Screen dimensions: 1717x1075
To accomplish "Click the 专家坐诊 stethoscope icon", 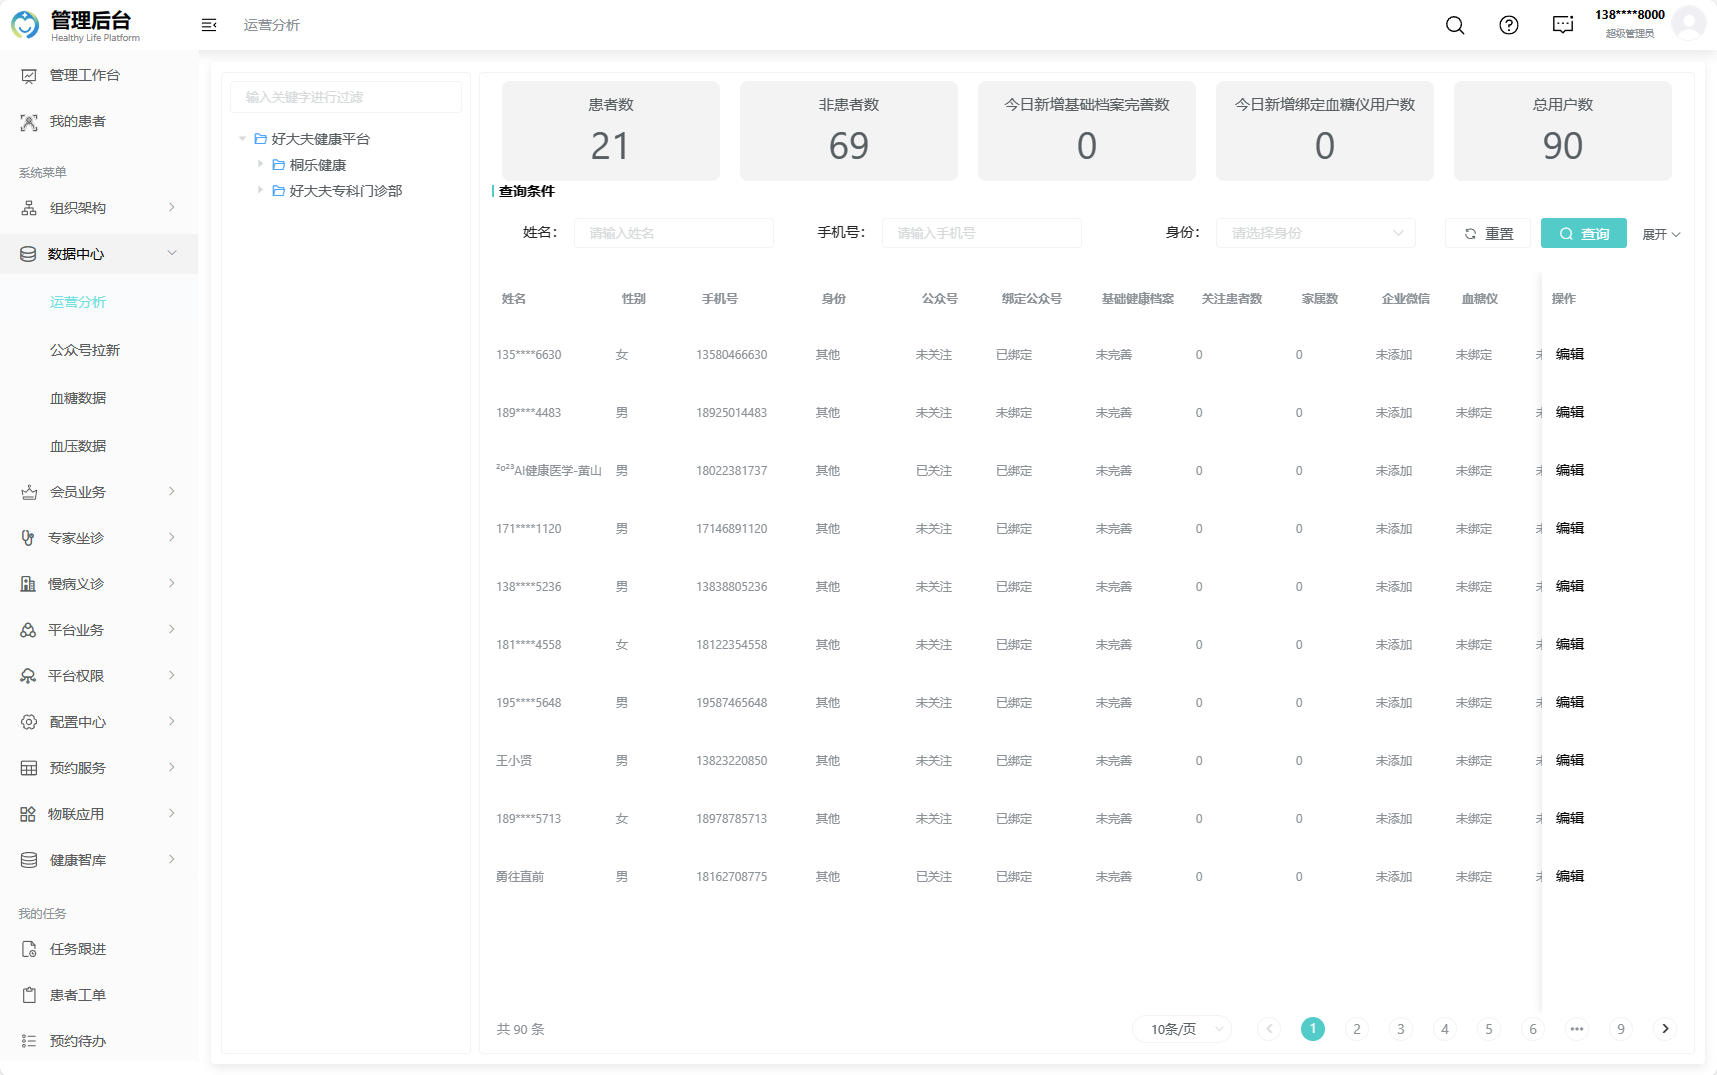I will [28, 538].
